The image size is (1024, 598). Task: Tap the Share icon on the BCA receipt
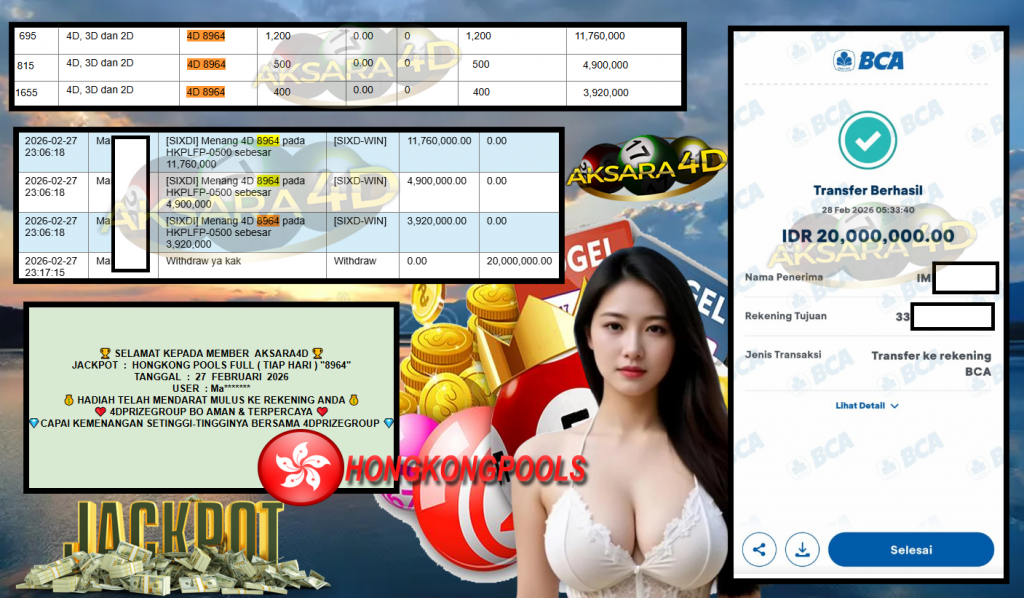(x=759, y=549)
